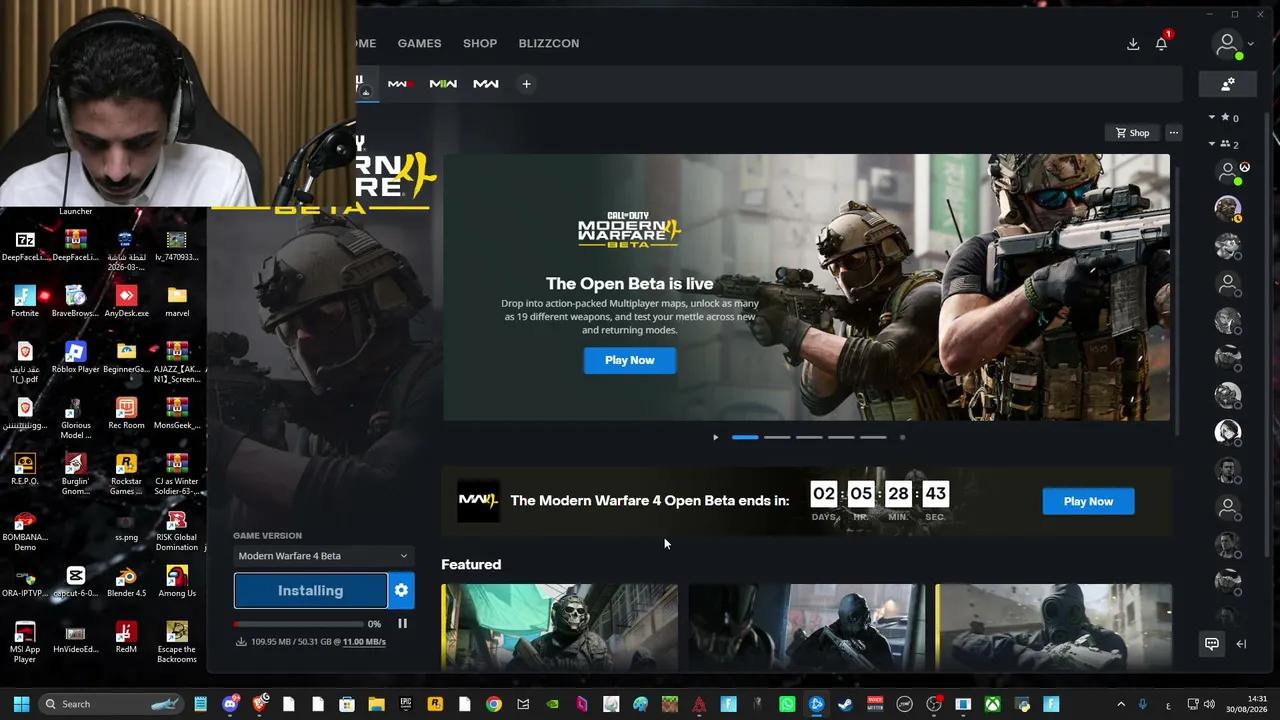Viewport: 1280px width, 720px height.
Task: Open the third Featured gas mask thumbnail
Action: (x=1053, y=627)
